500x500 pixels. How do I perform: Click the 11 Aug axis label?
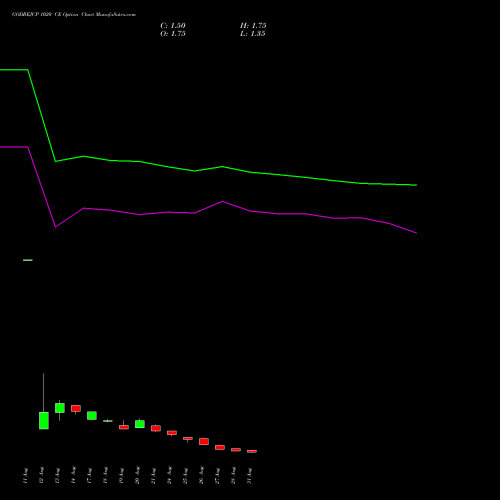[26, 476]
